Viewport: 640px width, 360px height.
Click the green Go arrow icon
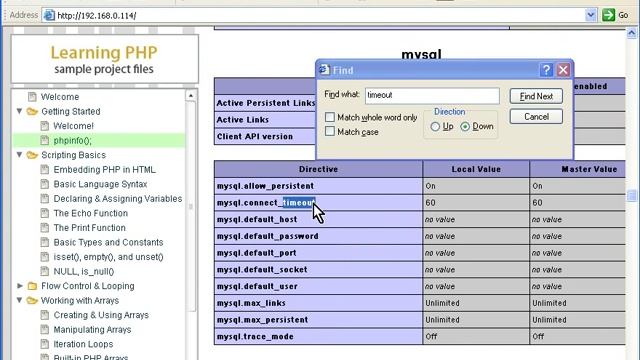tap(608, 15)
